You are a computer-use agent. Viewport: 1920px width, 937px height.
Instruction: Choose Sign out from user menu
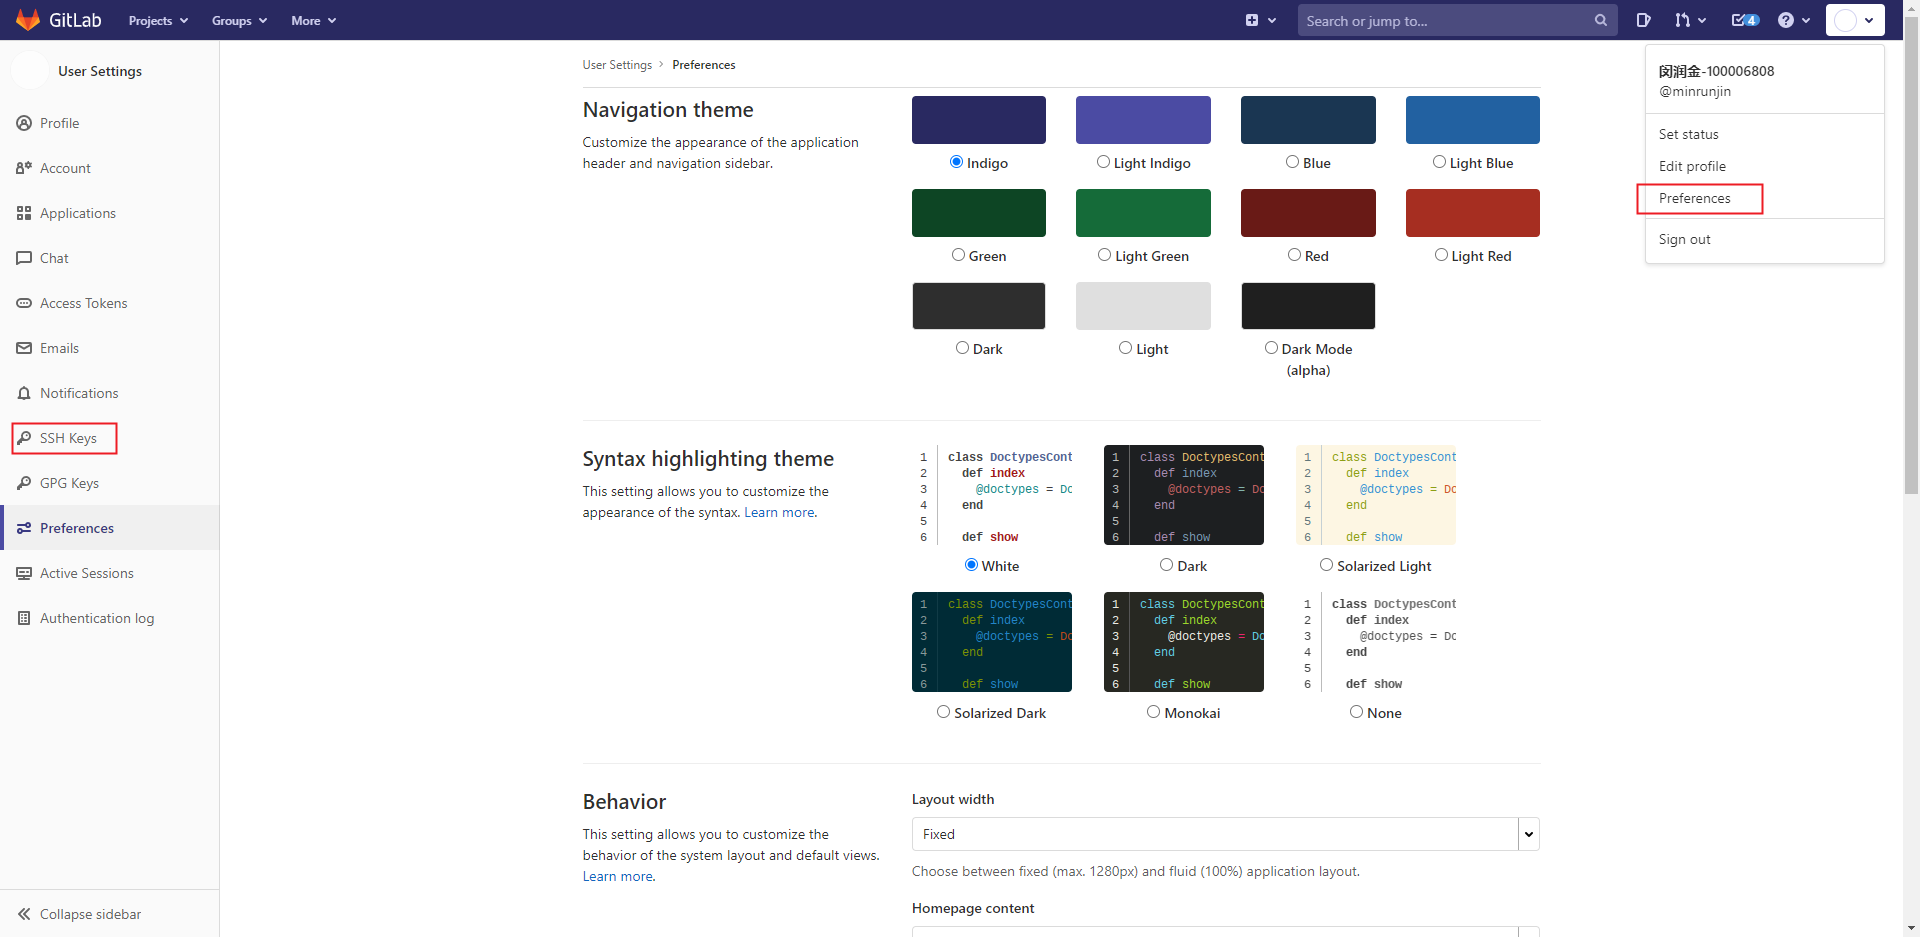[x=1684, y=239]
